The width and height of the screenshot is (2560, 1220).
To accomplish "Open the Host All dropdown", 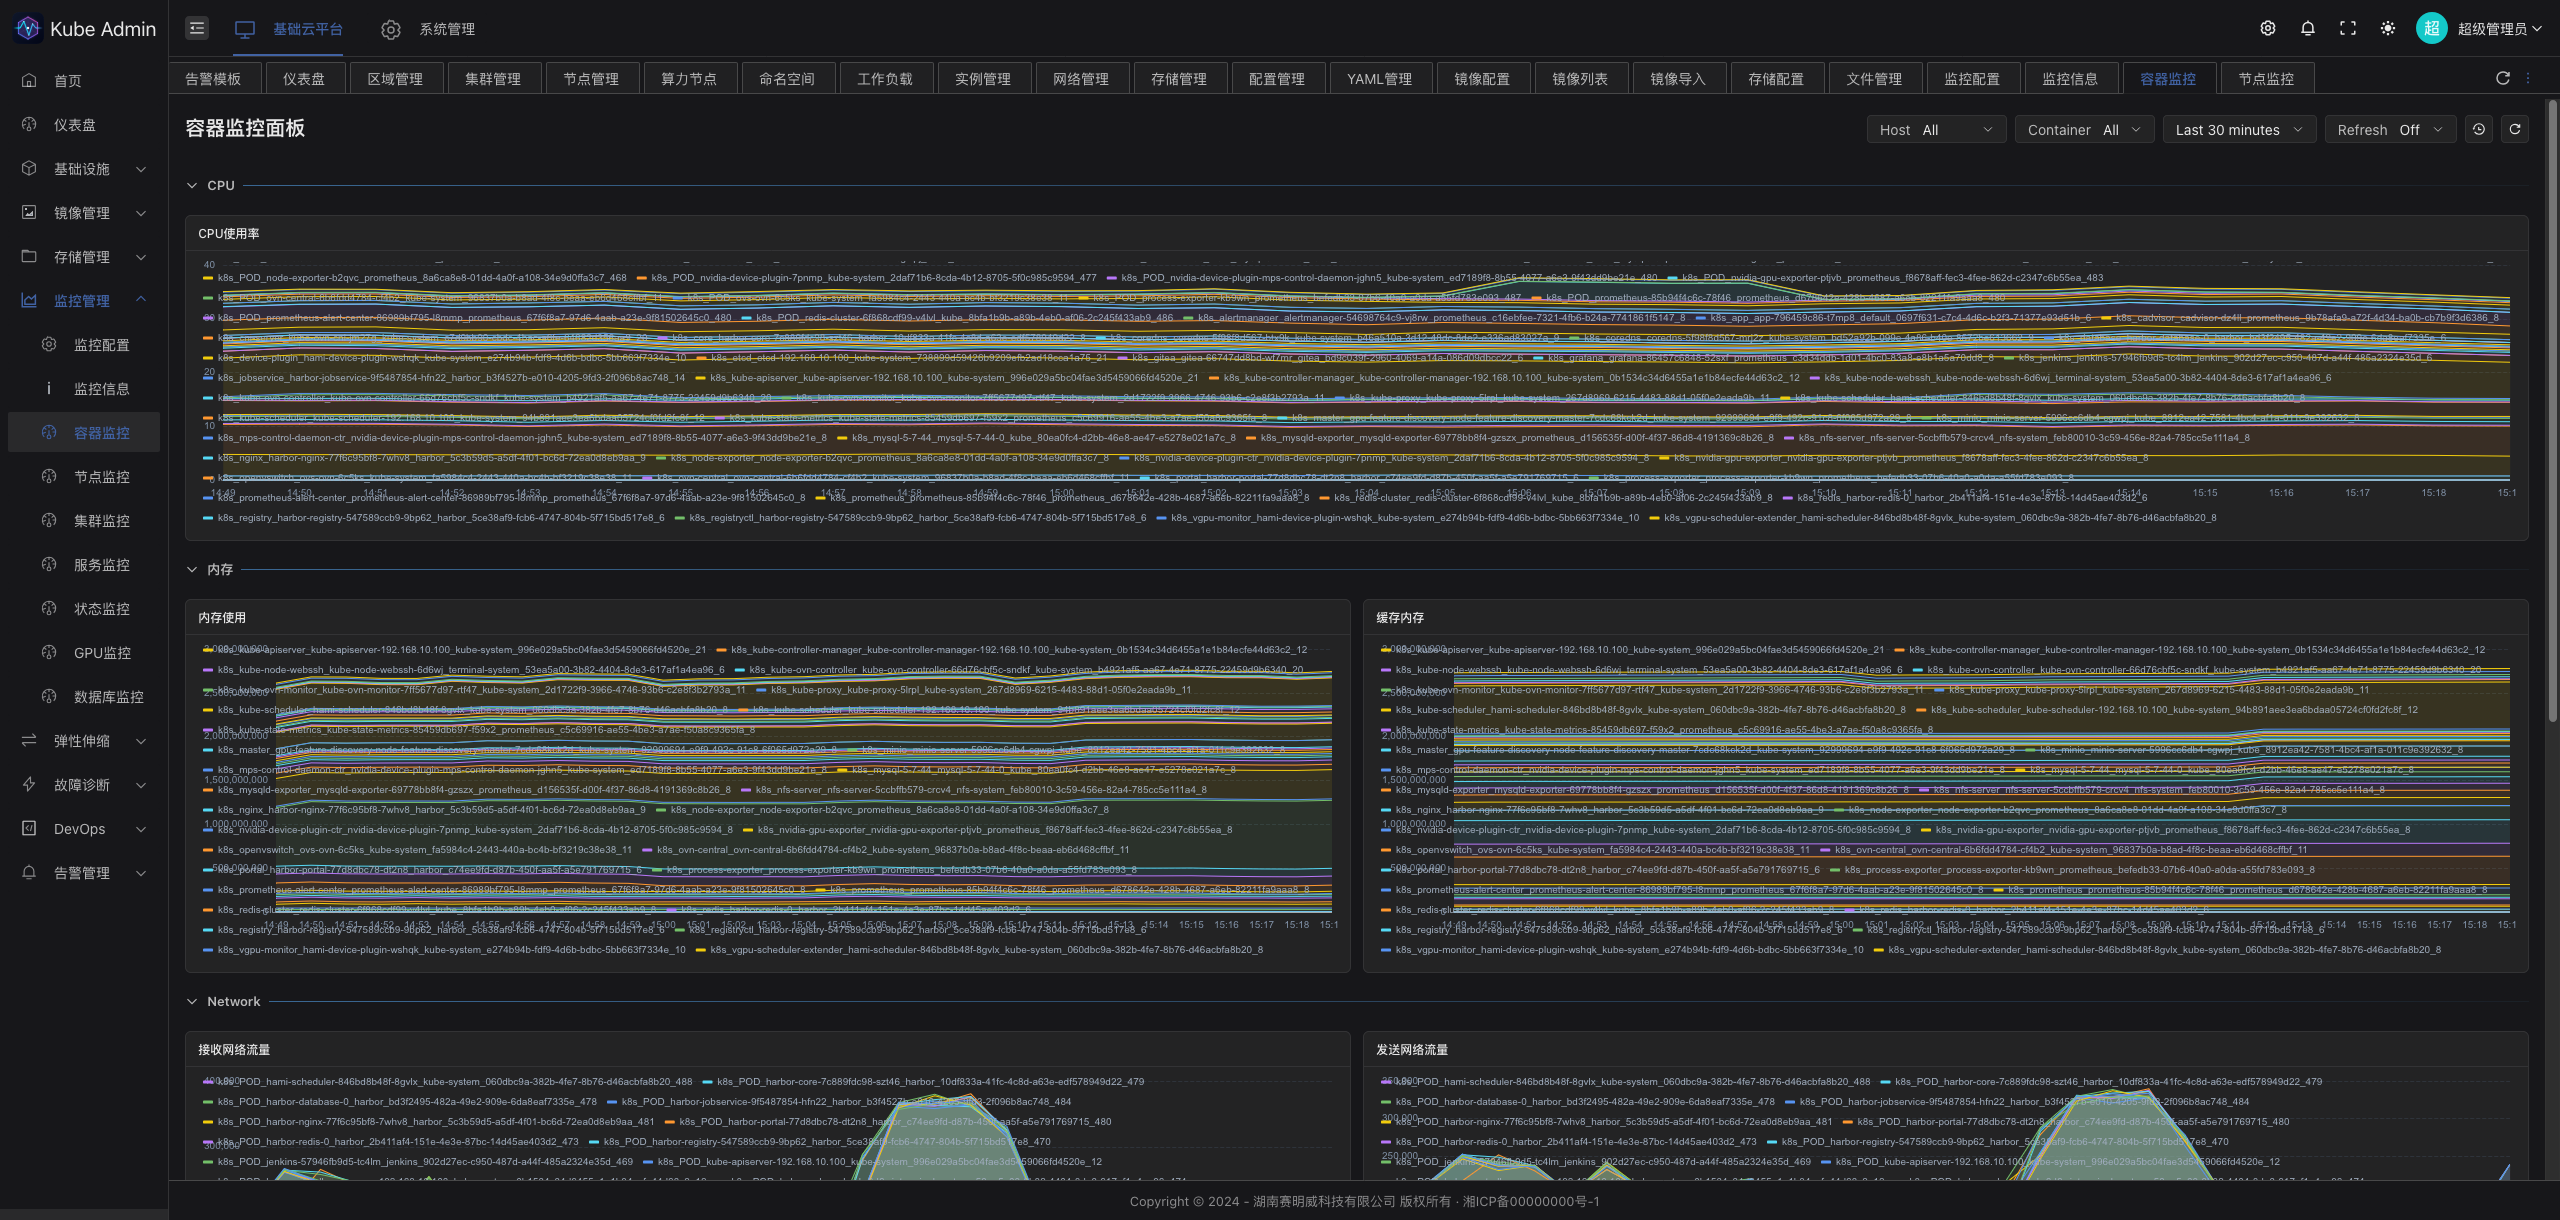I will pos(1936,130).
